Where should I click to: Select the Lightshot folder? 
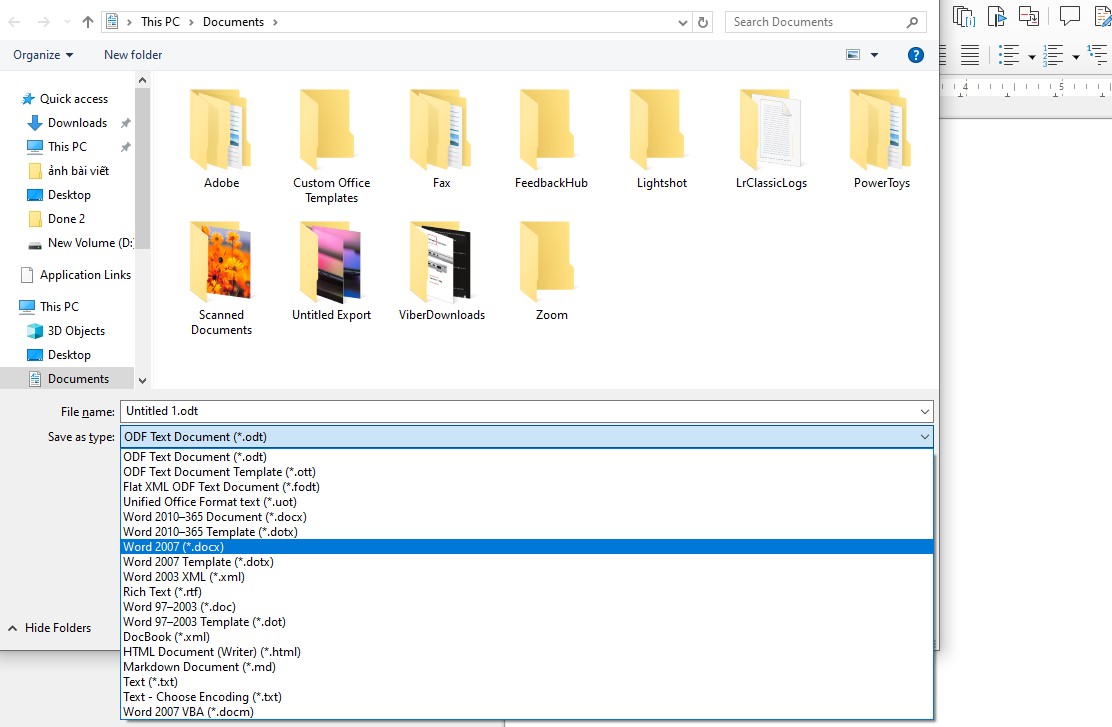[661, 139]
